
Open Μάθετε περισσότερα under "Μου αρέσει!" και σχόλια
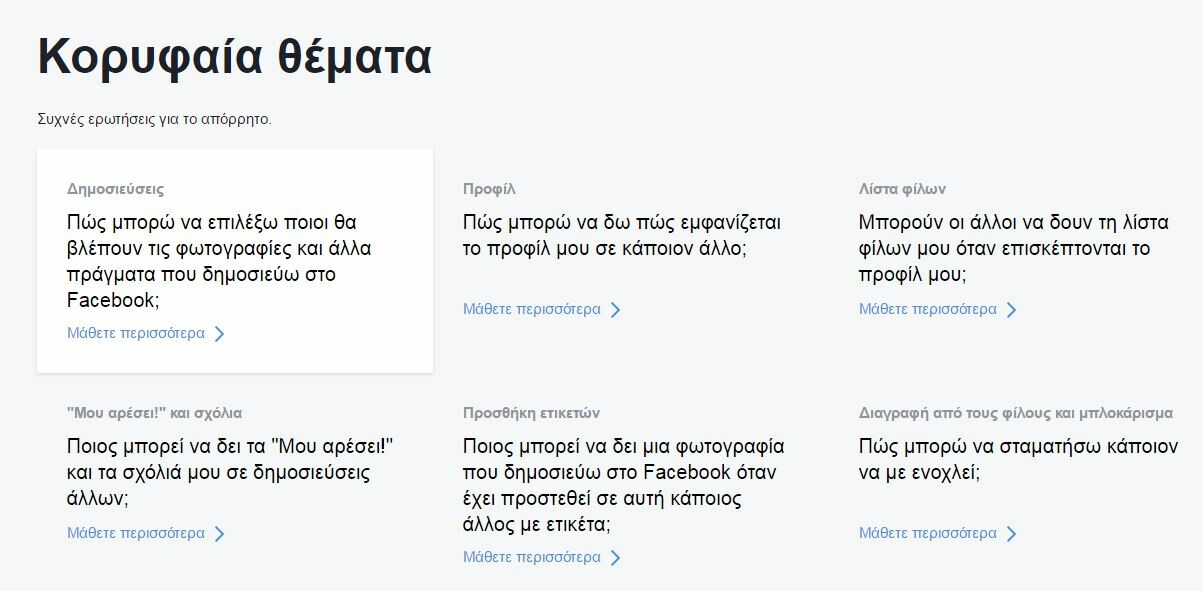[x=136, y=533]
